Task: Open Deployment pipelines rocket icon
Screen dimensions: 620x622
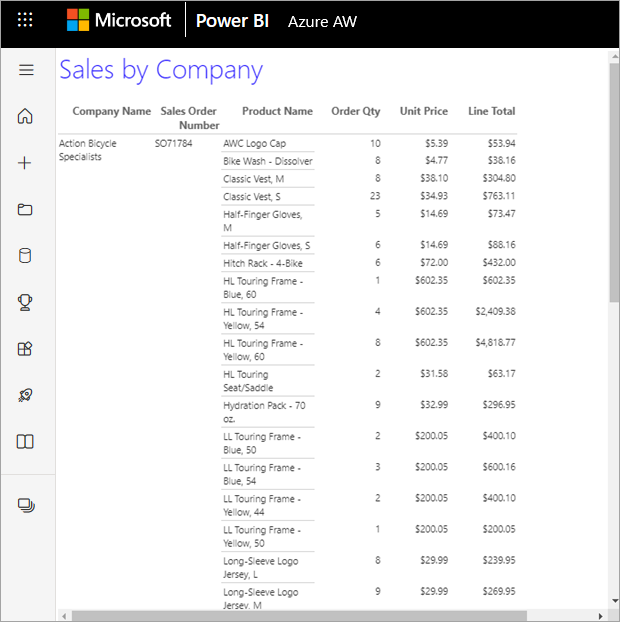Action: 25,395
